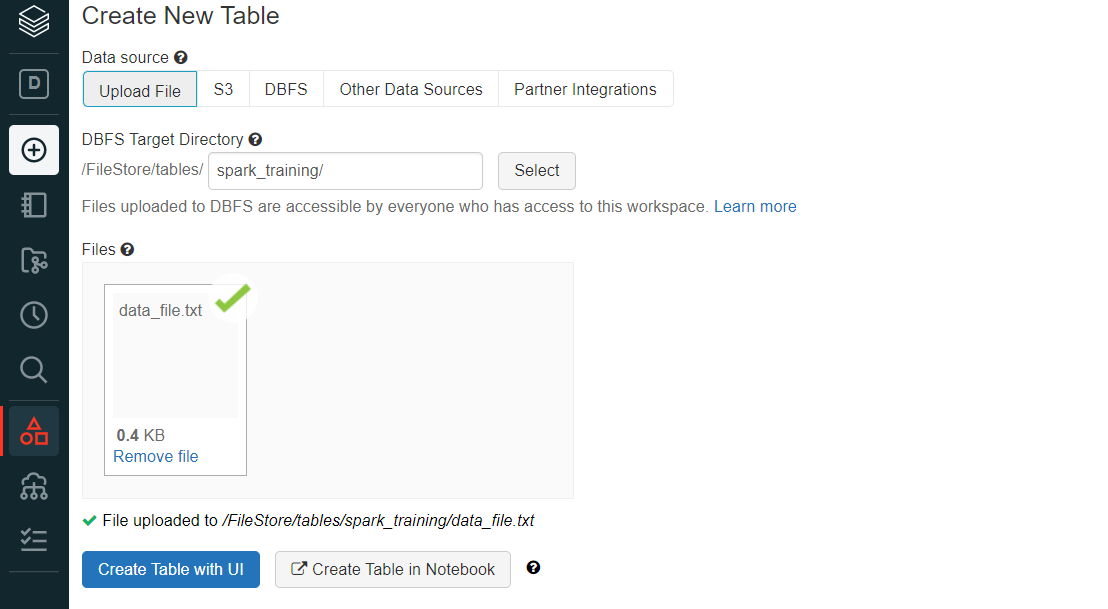Click the Select directory button

536,171
